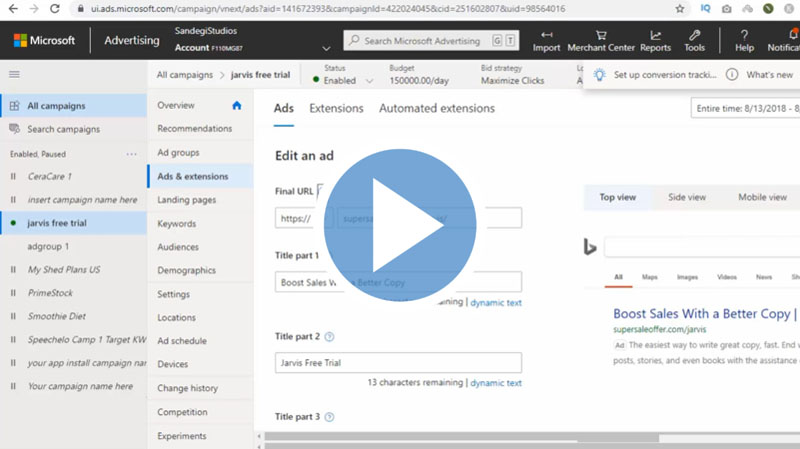Open the IQ browser extension
800x449 pixels.
[705, 9]
